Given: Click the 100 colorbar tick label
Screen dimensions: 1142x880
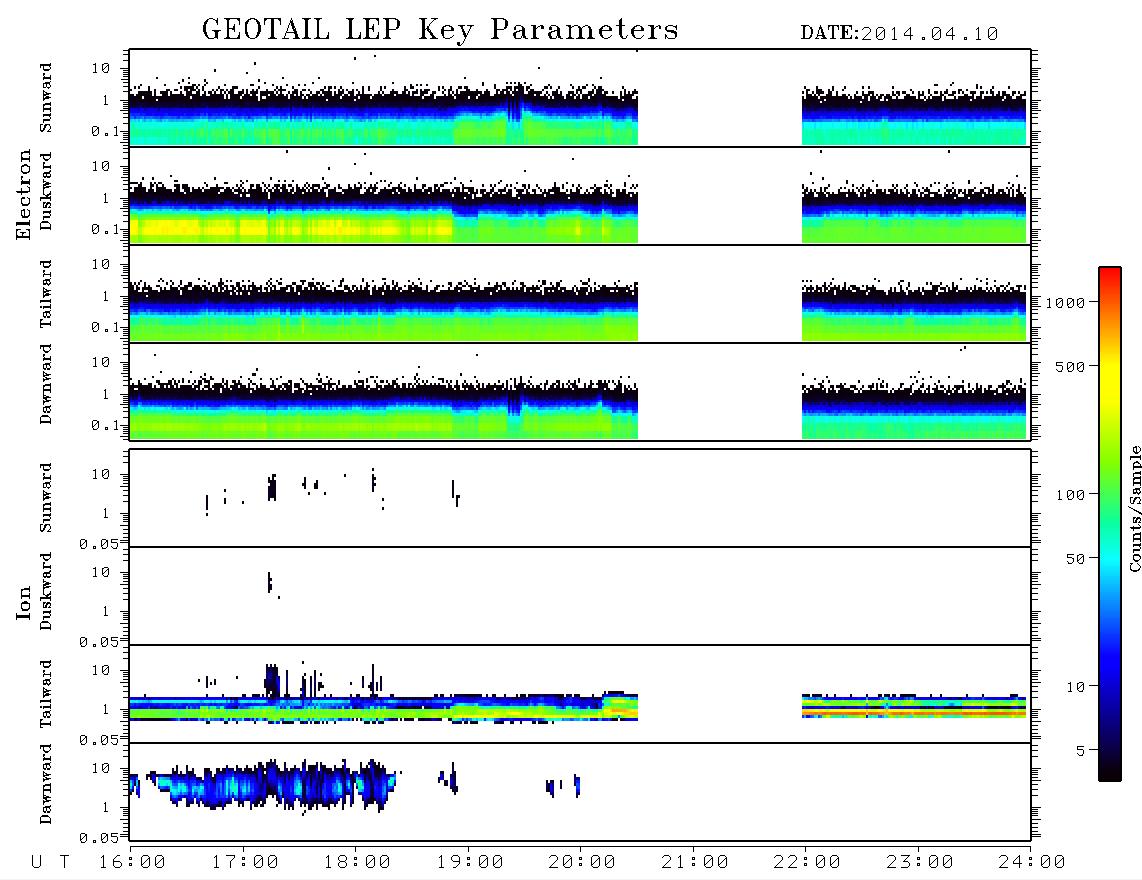Looking at the screenshot, I should click(1070, 495).
